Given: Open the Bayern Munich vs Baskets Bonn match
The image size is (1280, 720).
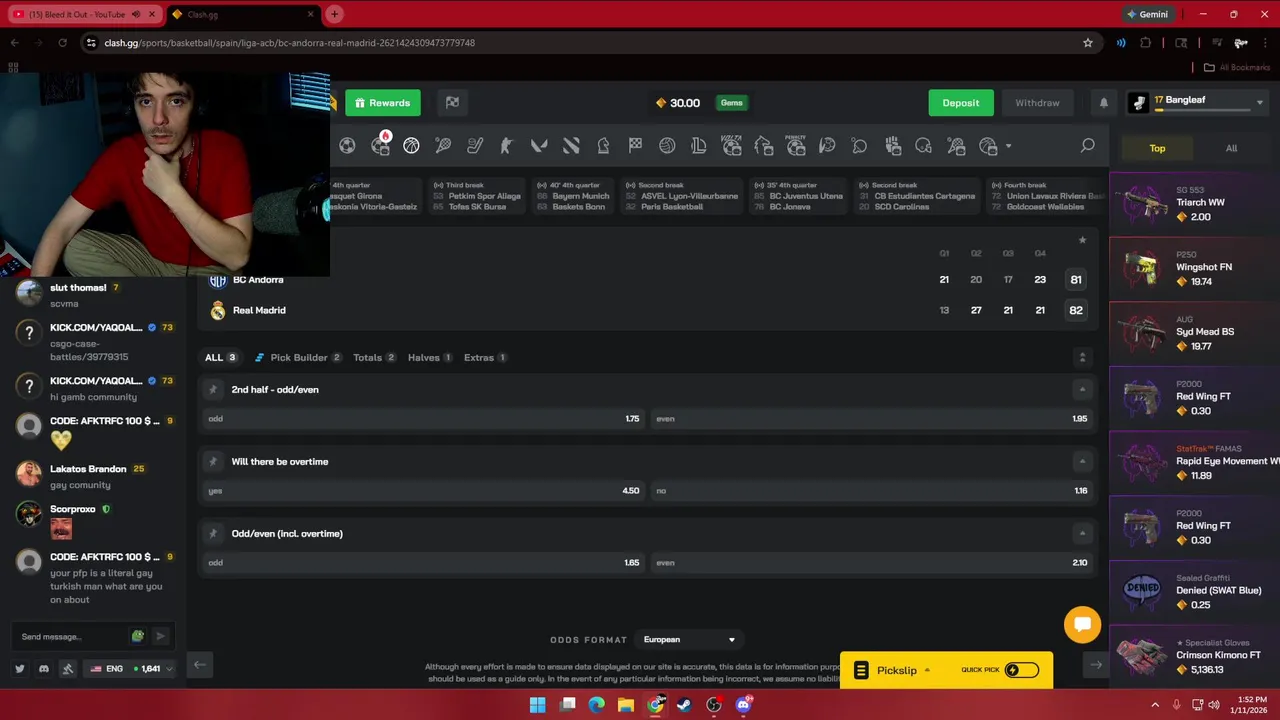Looking at the screenshot, I should point(573,196).
